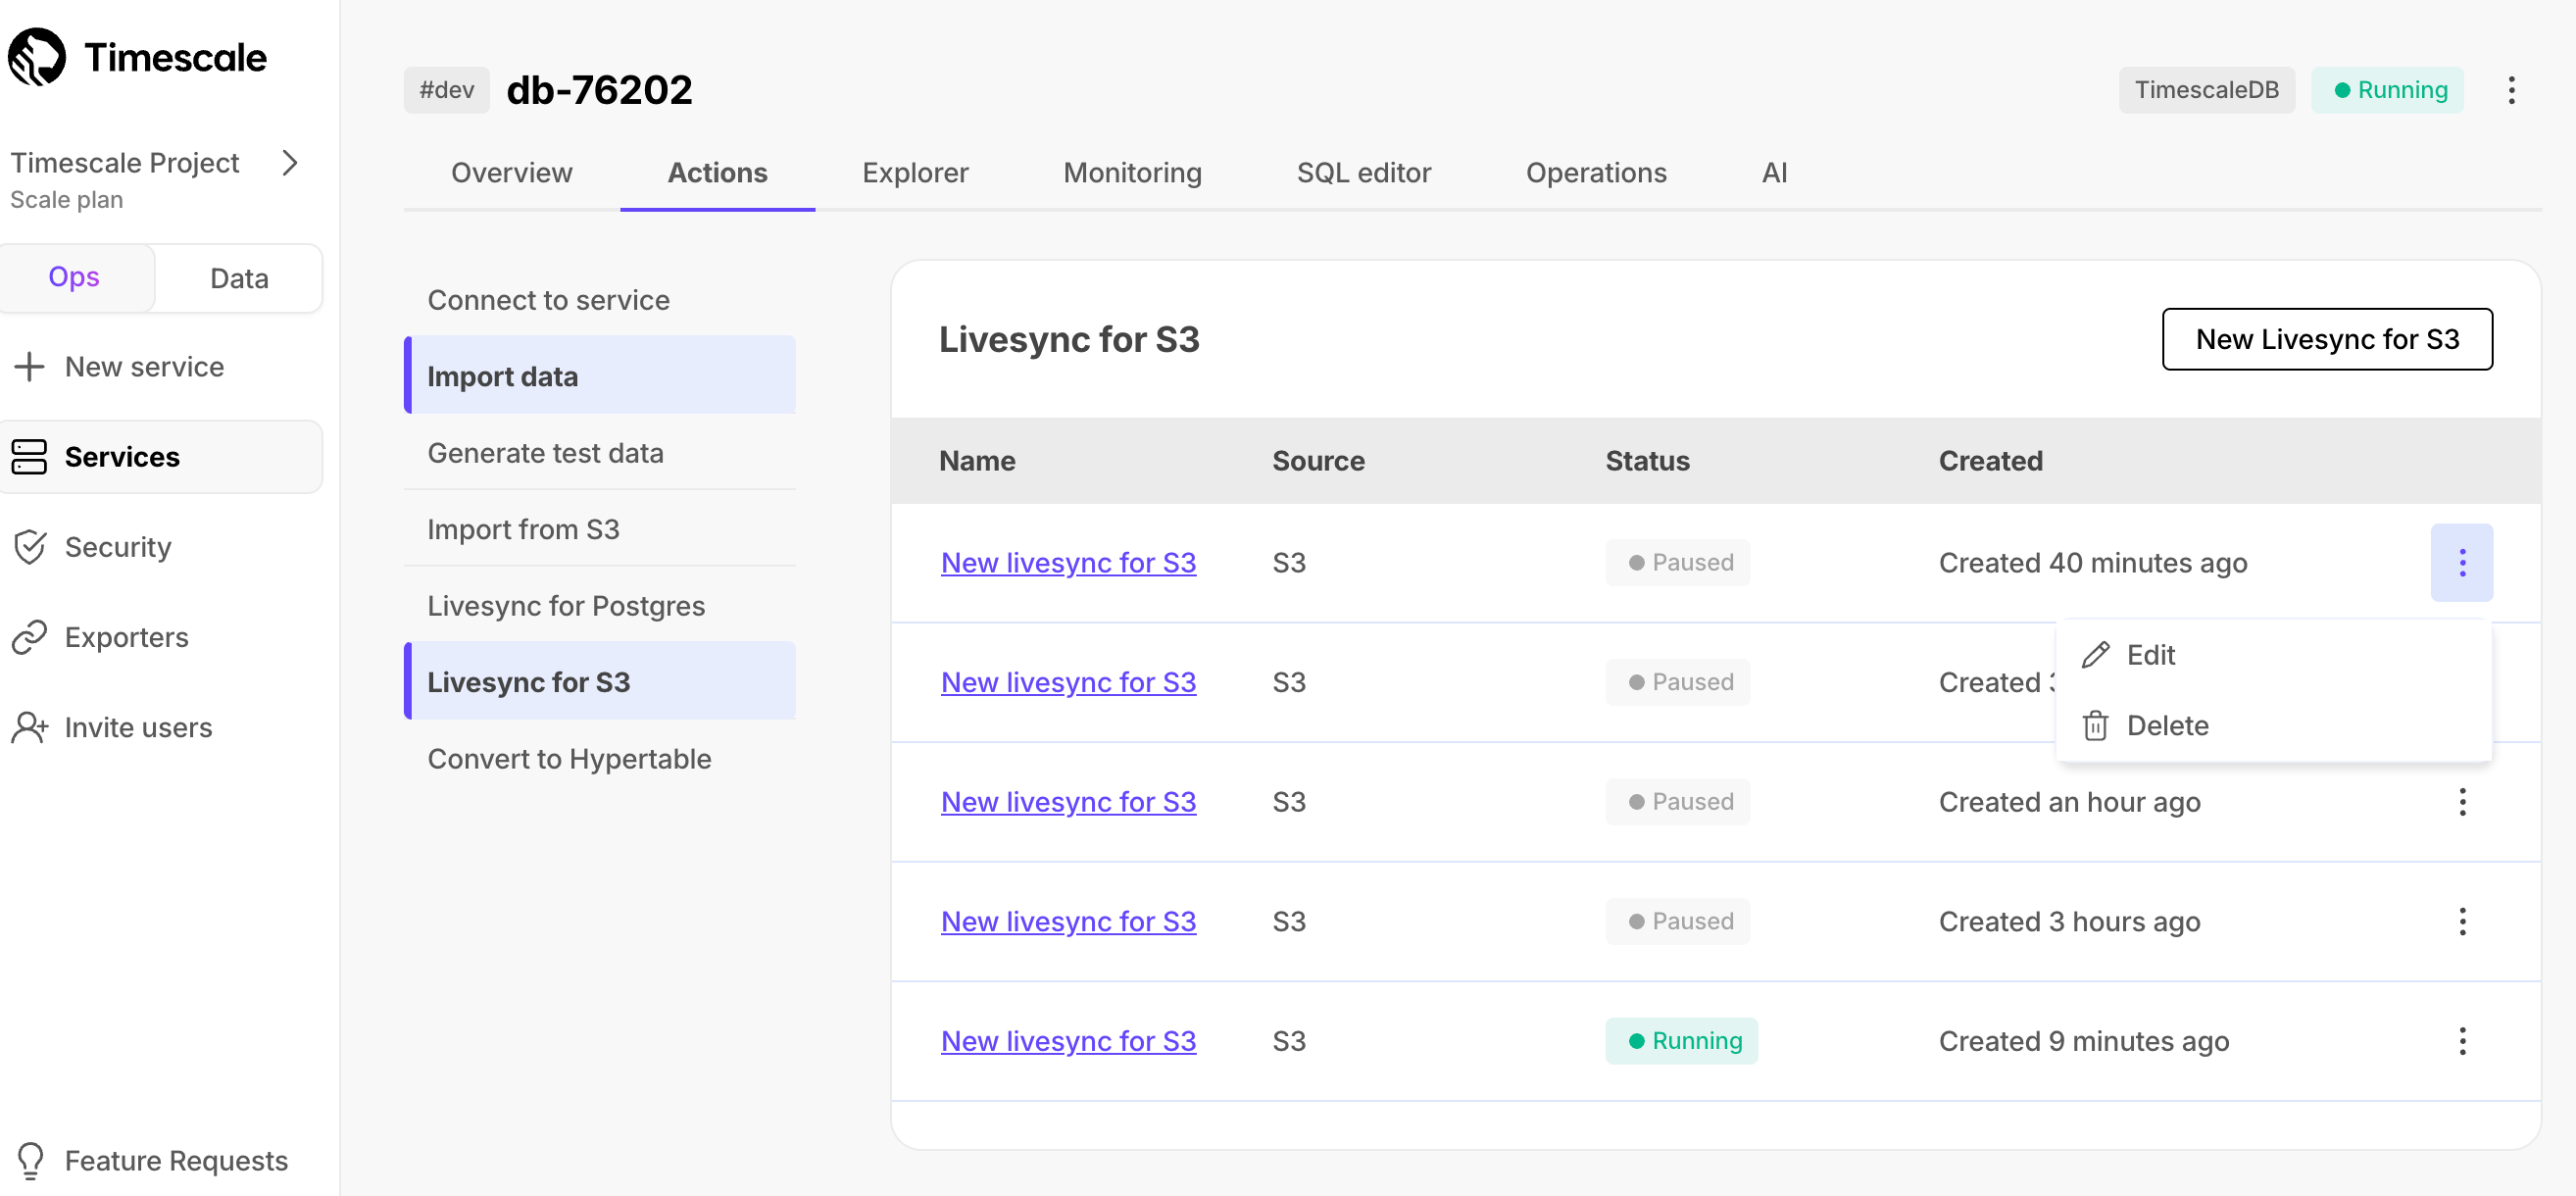Open Livesync for Postgres option
This screenshot has width=2576, height=1196.
(600, 606)
